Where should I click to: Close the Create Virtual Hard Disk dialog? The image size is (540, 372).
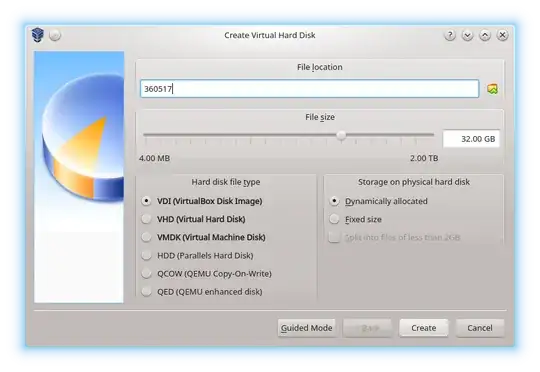[502, 35]
